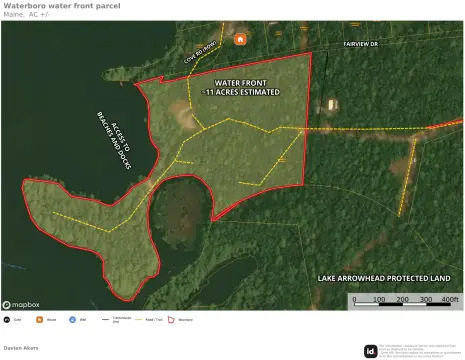Viewport: 465px width, 360px height.
Task: Click the 'FAIRVIEW DR' road label
Action: [361, 44]
